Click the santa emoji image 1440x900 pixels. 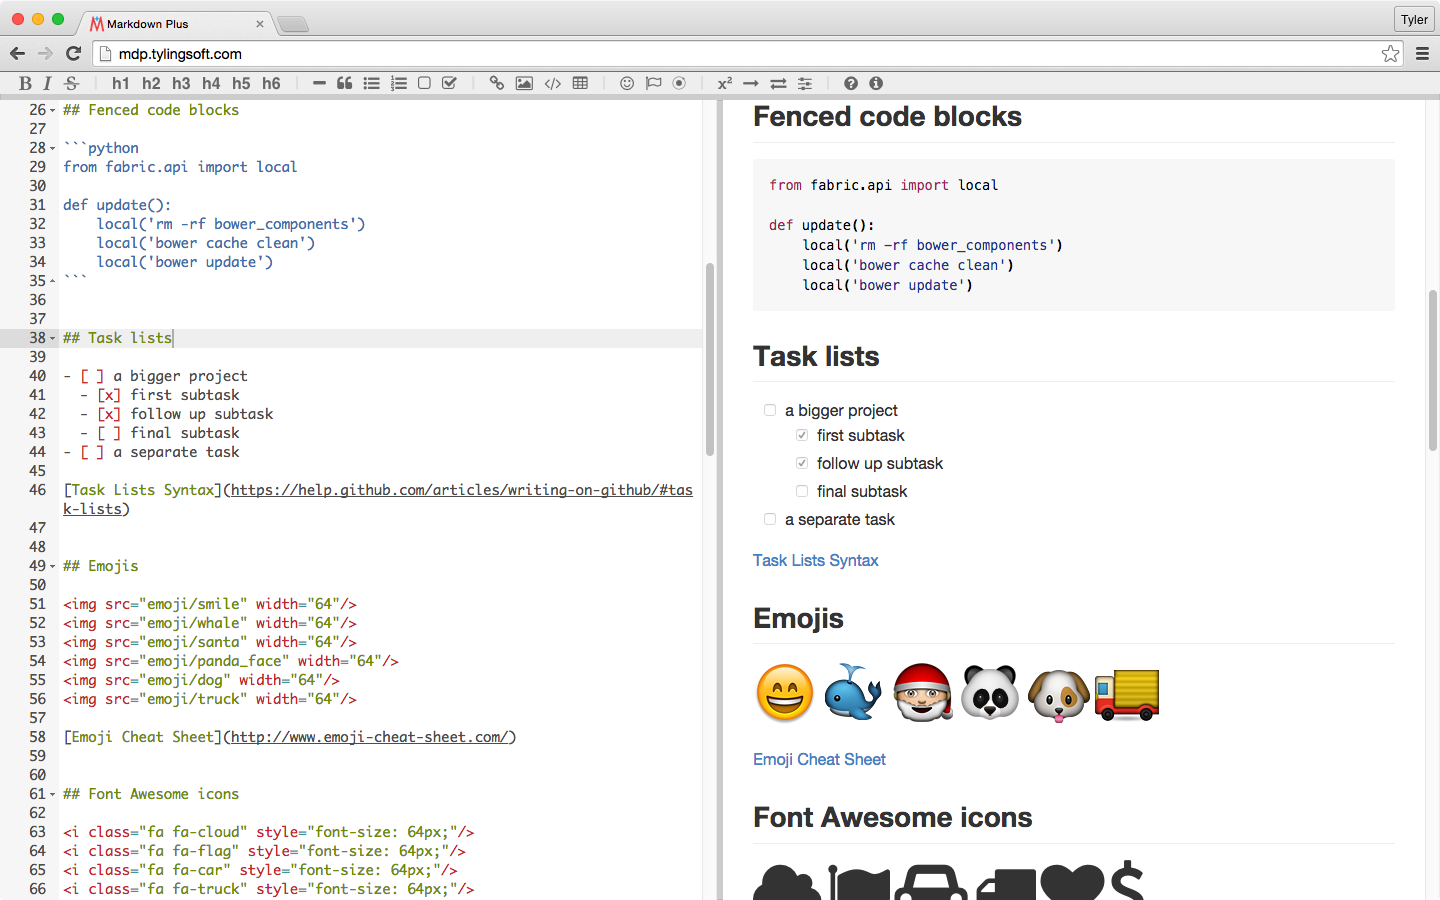pos(922,692)
